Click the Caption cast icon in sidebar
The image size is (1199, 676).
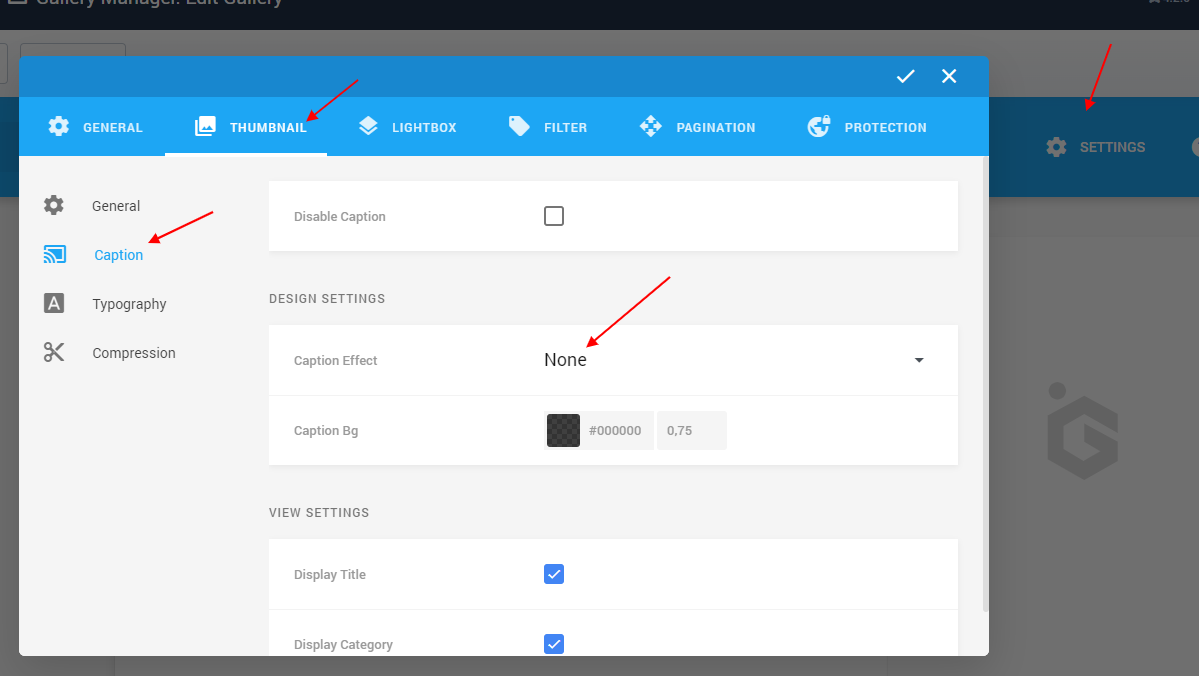click(54, 254)
